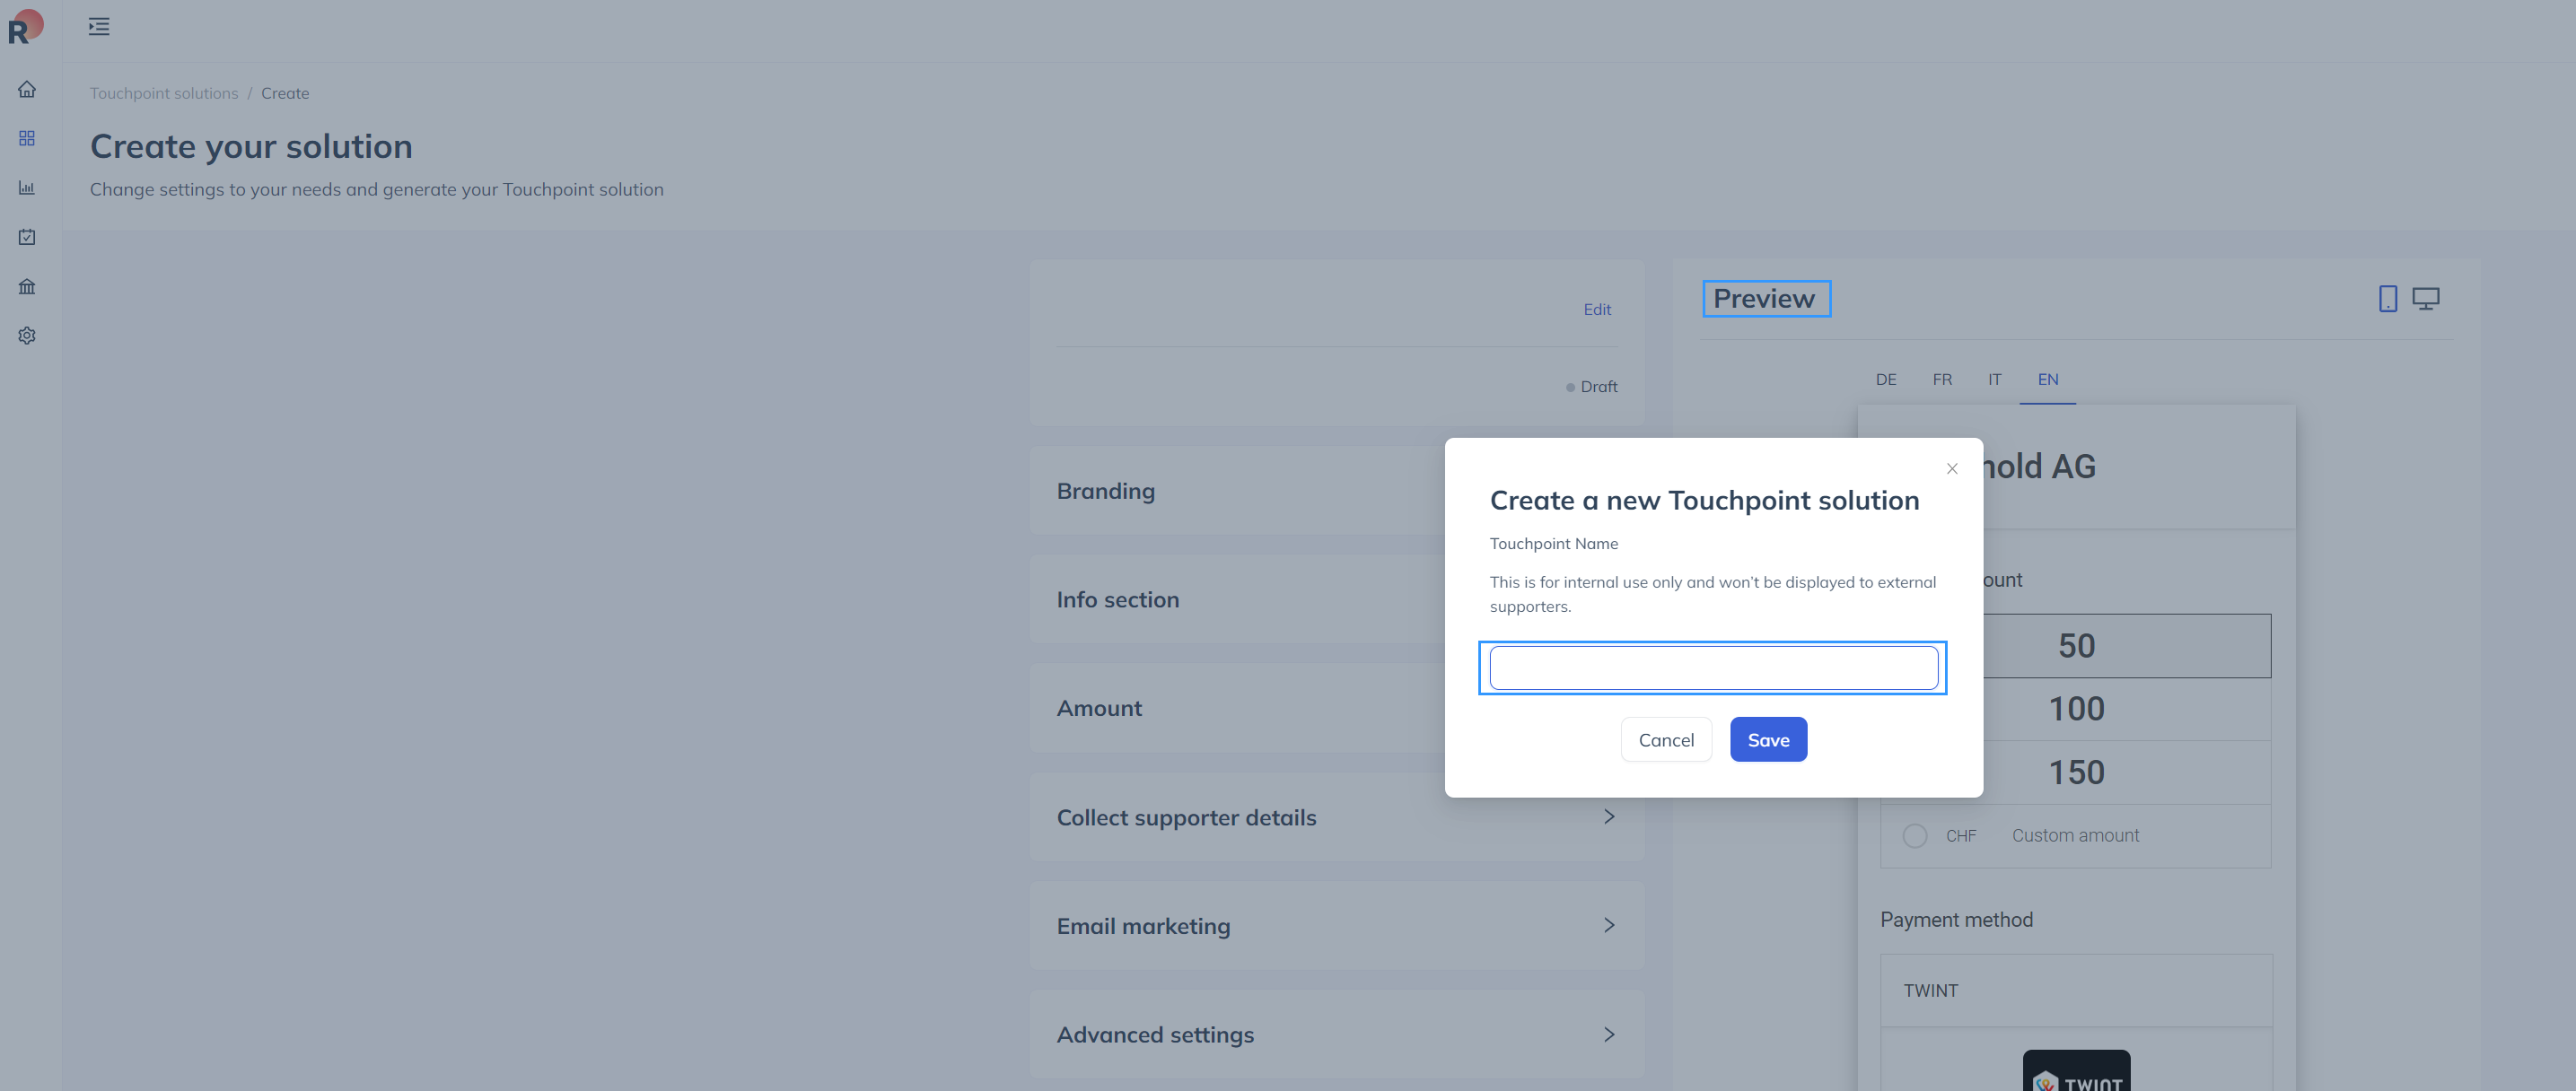Toggle the sidebar menu collapse icon

tap(98, 27)
